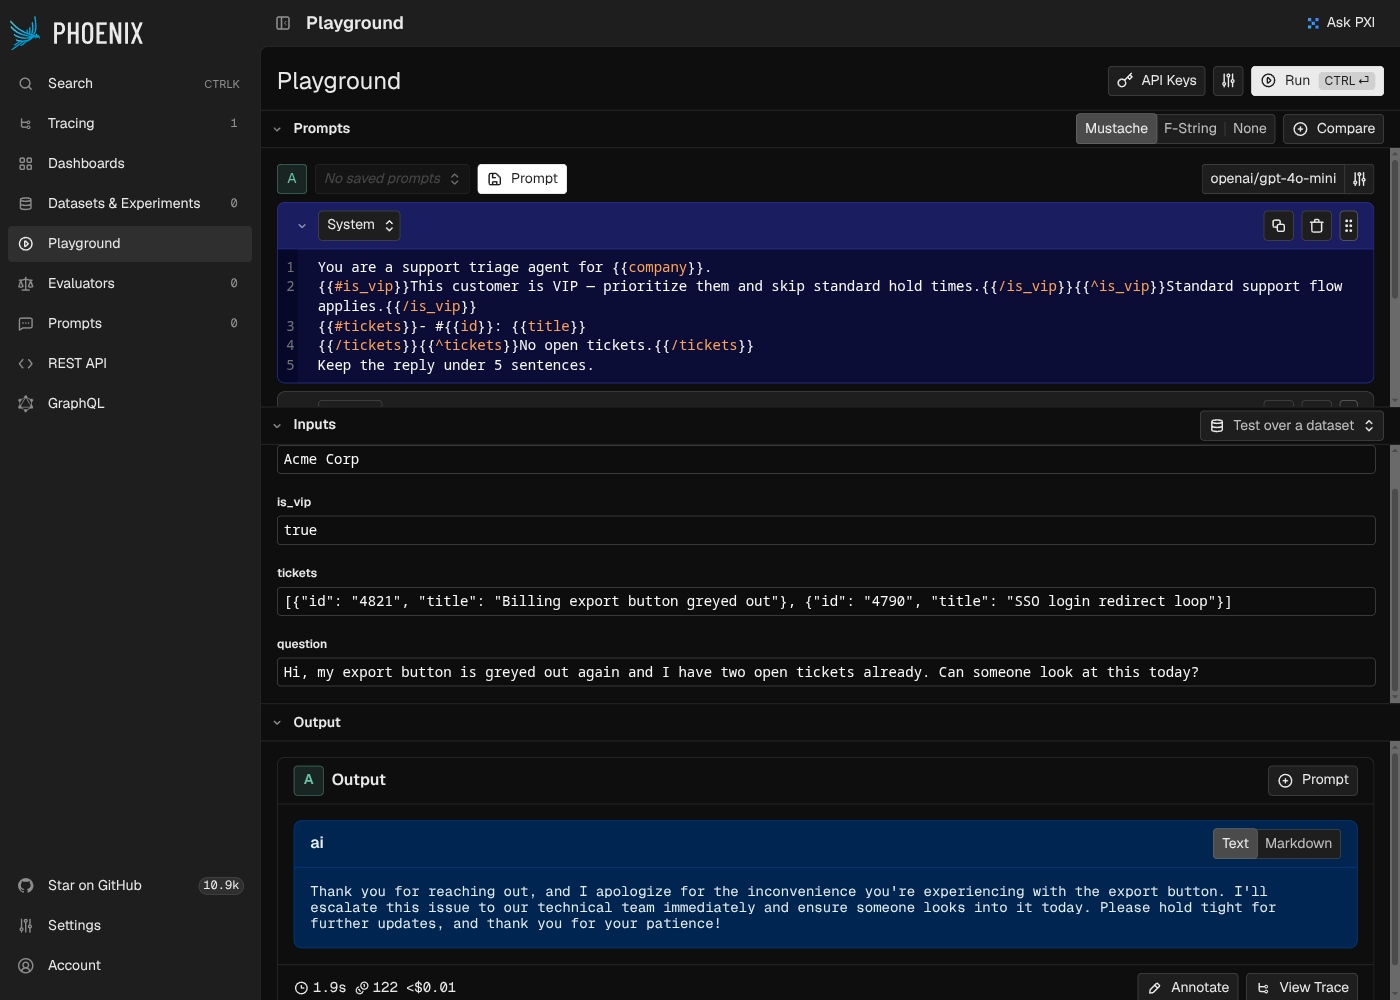
Task: Open Datasets & Experiments page
Action: pos(130,204)
